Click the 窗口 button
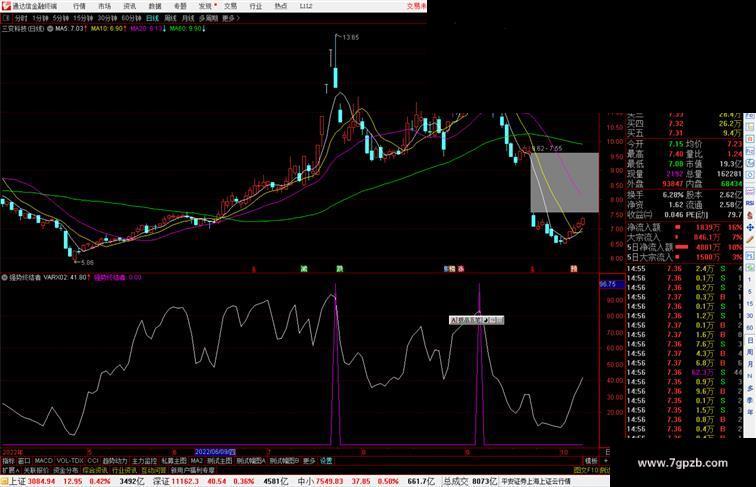The height and width of the screenshot is (487, 756). 24,461
